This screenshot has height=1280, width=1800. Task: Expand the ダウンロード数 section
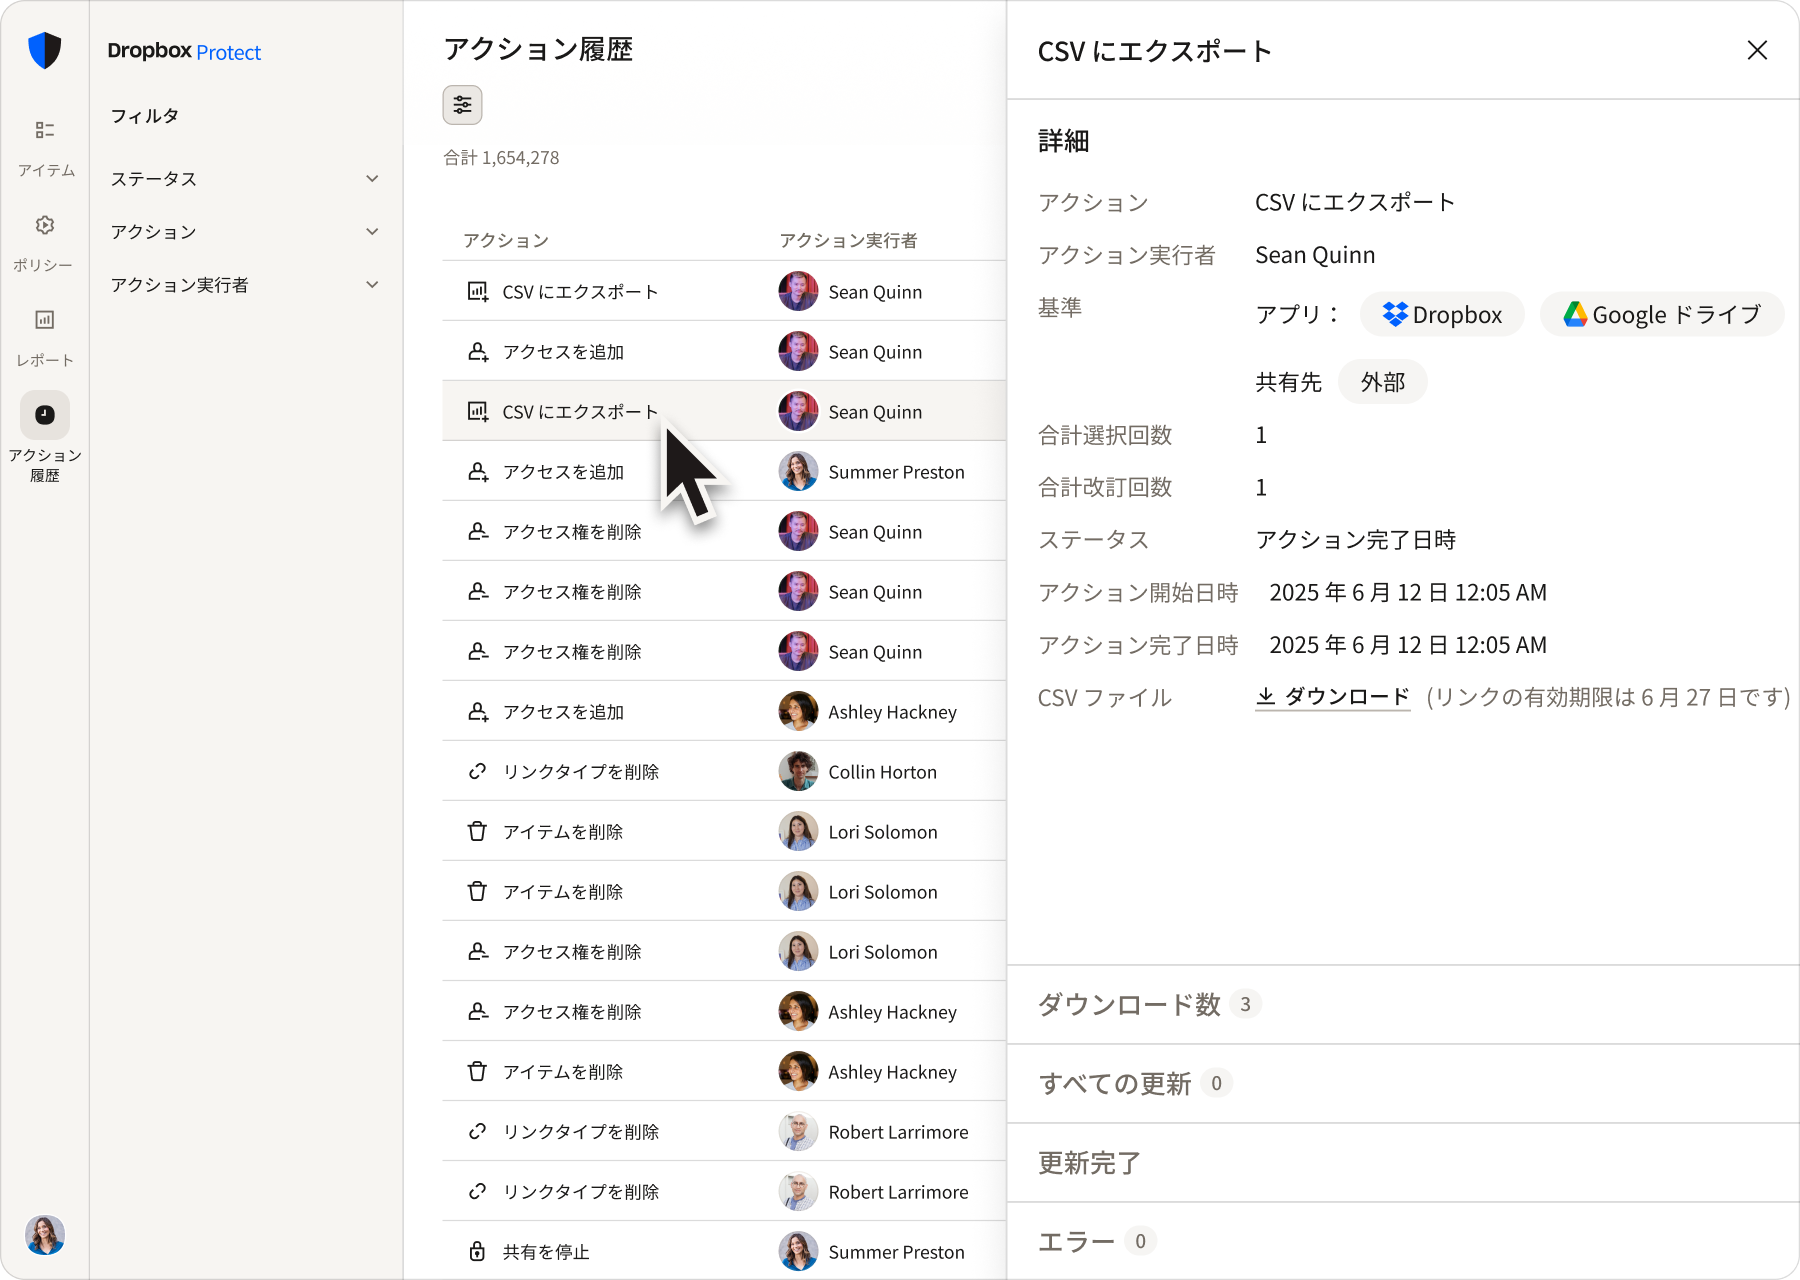point(1403,1005)
